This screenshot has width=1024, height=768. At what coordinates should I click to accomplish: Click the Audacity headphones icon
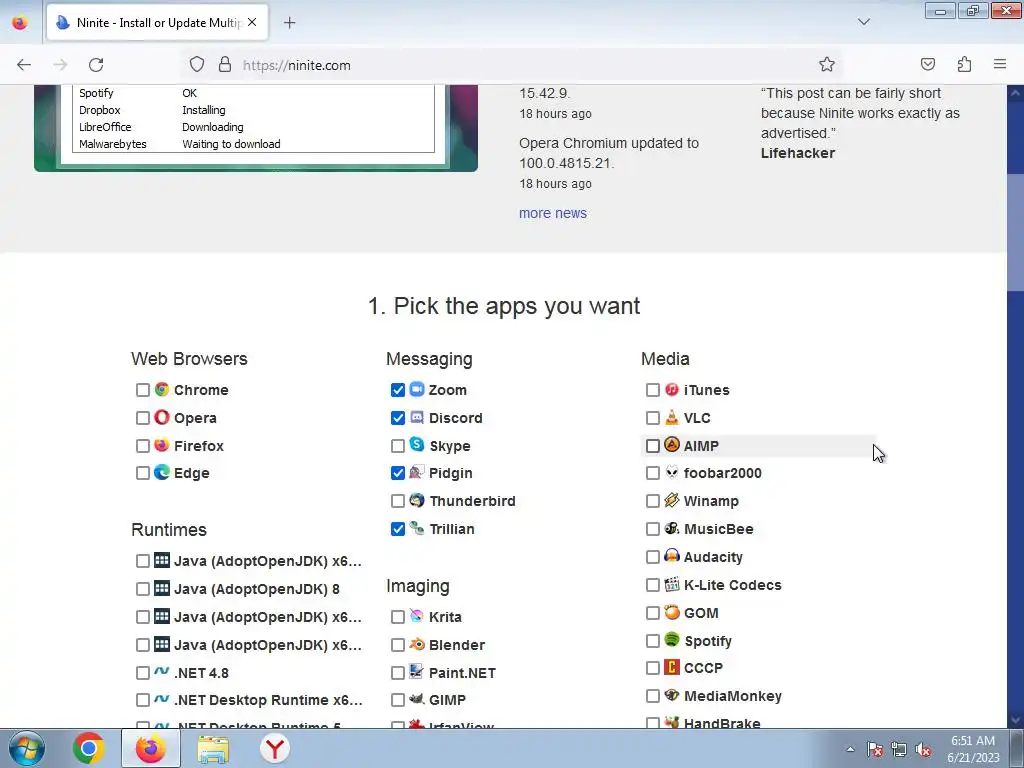tap(672, 557)
